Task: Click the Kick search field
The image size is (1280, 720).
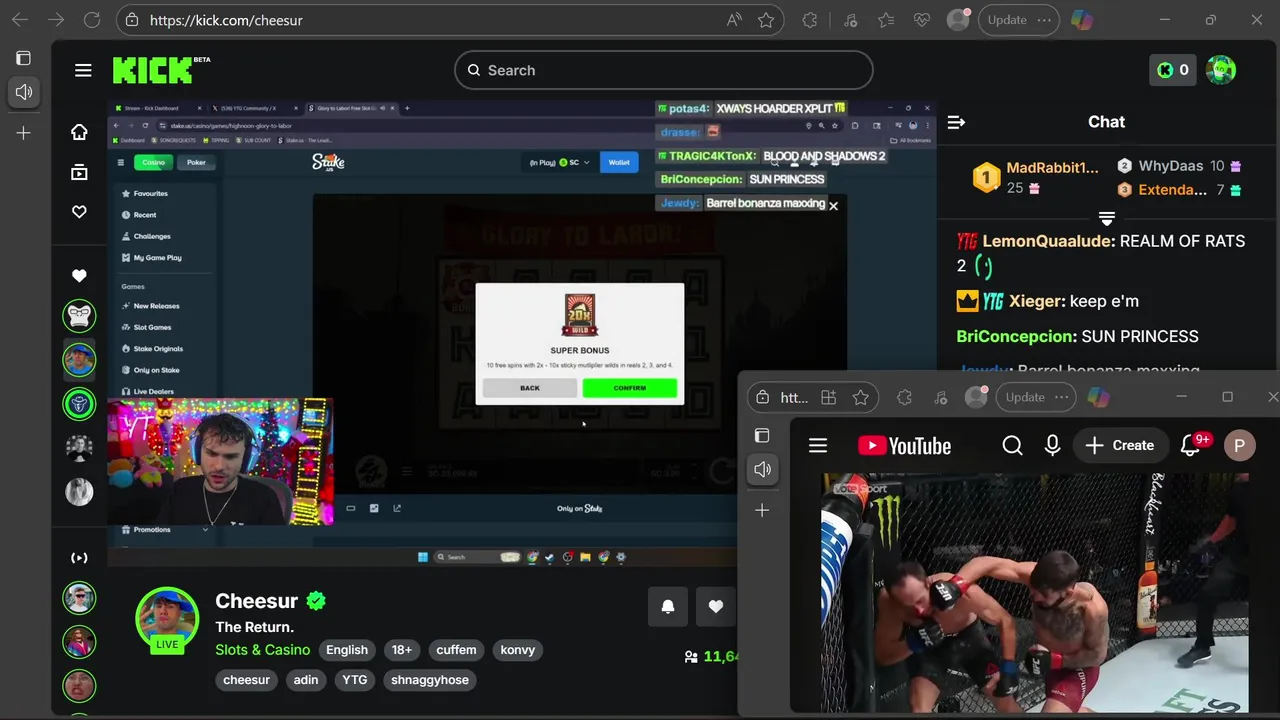Action: click(x=664, y=70)
